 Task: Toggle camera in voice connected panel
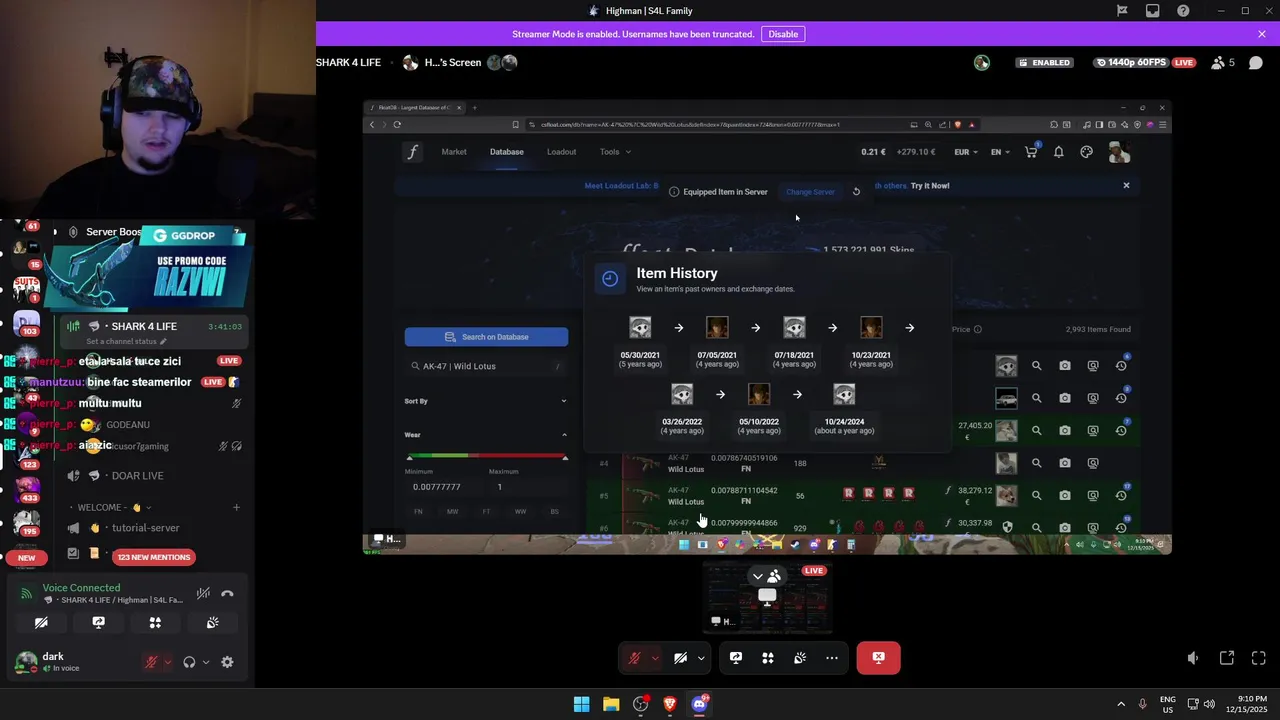(x=41, y=623)
